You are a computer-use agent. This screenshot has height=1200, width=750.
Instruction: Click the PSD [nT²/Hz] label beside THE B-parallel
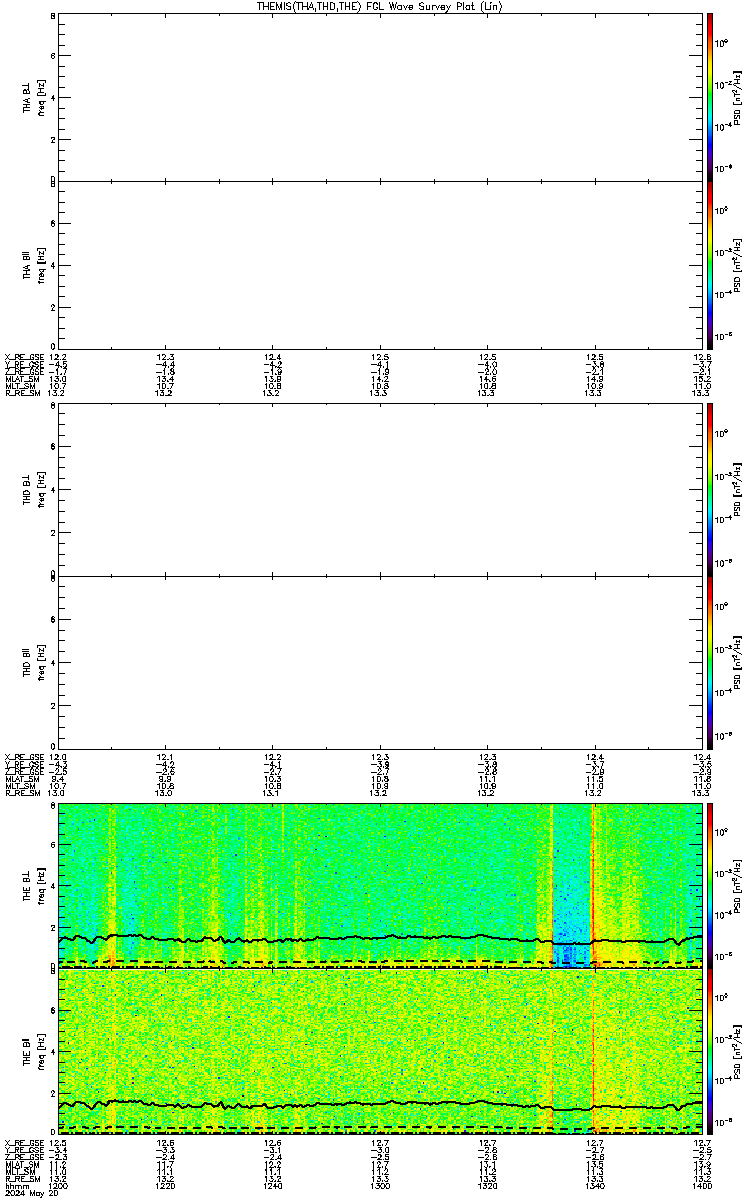click(x=736, y=1050)
